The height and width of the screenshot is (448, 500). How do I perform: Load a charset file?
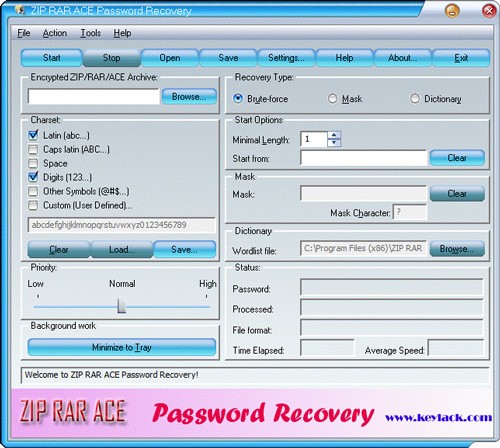pyautogui.click(x=122, y=249)
